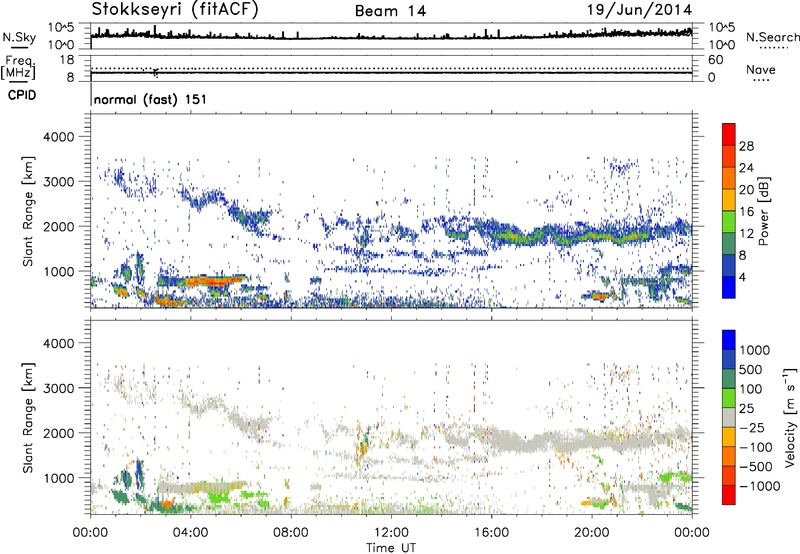This screenshot has height=554, width=800.
Task: Click the 12:00 time tick label
Action: [x=391, y=533]
